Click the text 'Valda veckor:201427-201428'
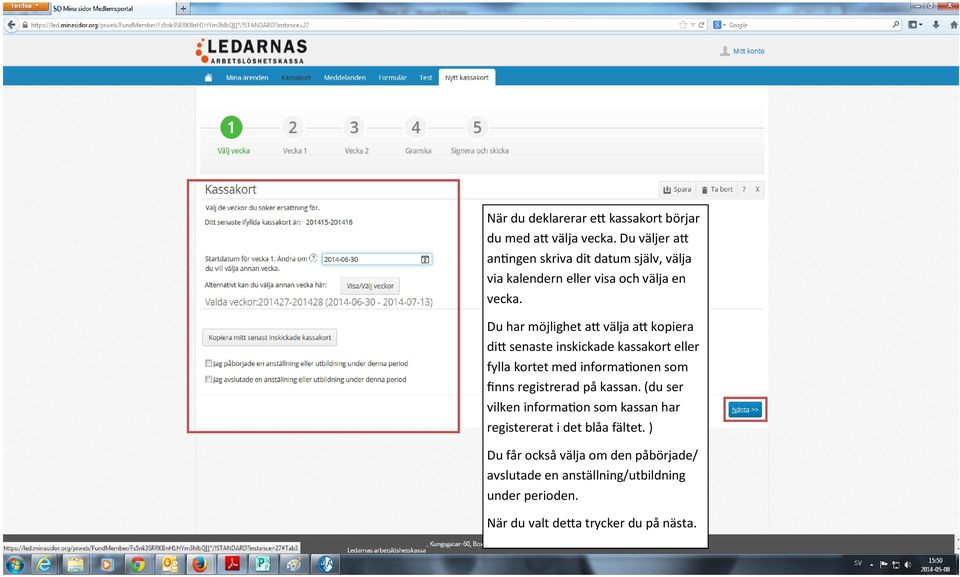 (x=264, y=302)
